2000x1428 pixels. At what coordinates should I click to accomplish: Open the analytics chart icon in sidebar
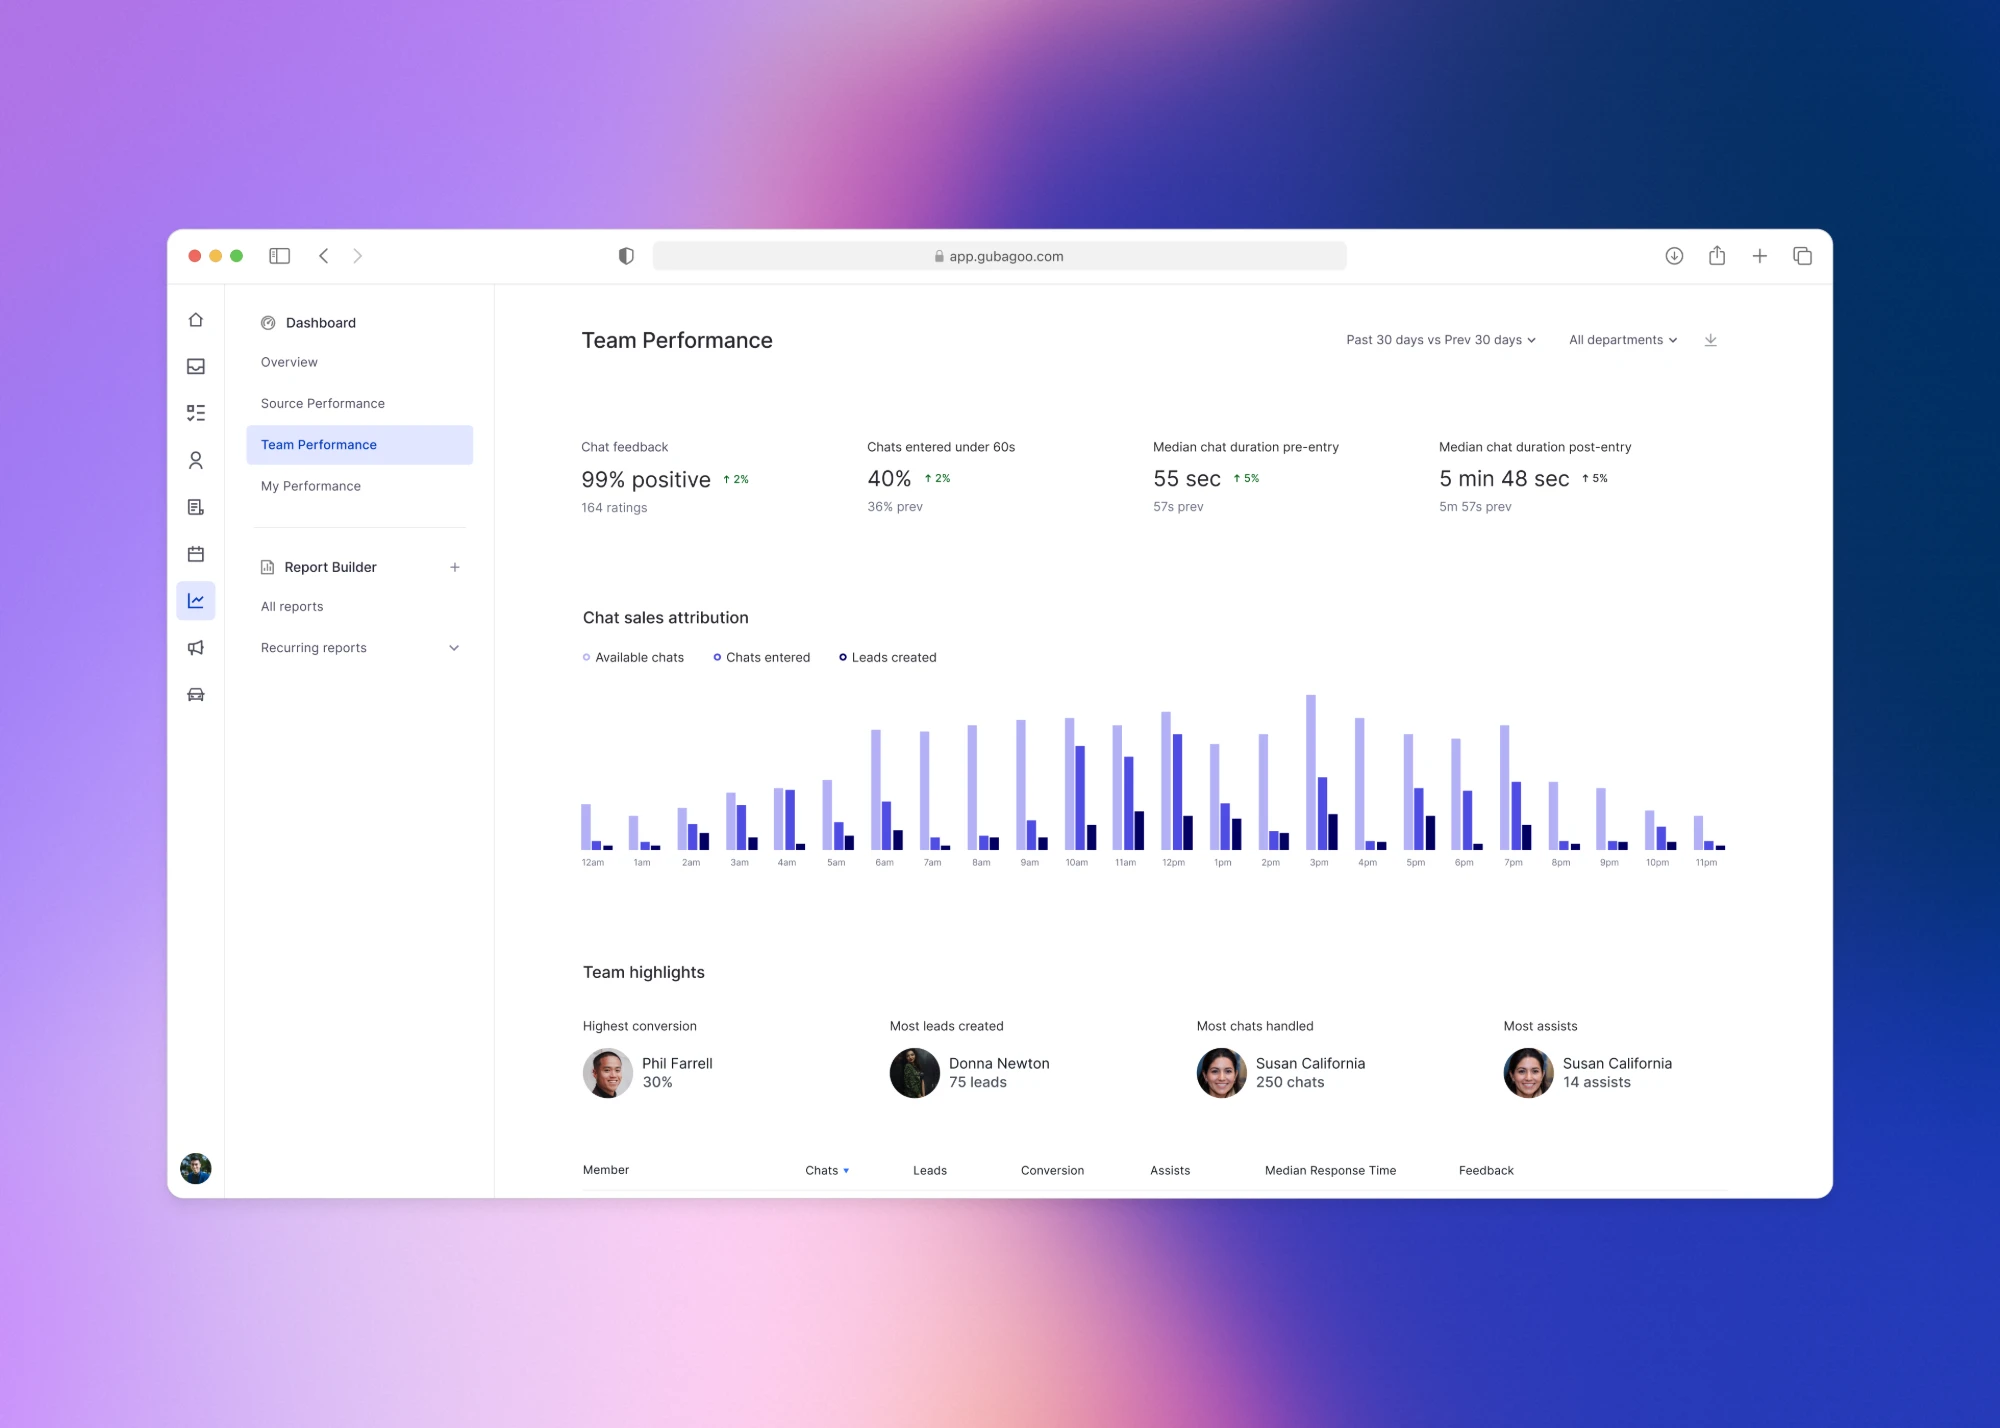coord(196,601)
